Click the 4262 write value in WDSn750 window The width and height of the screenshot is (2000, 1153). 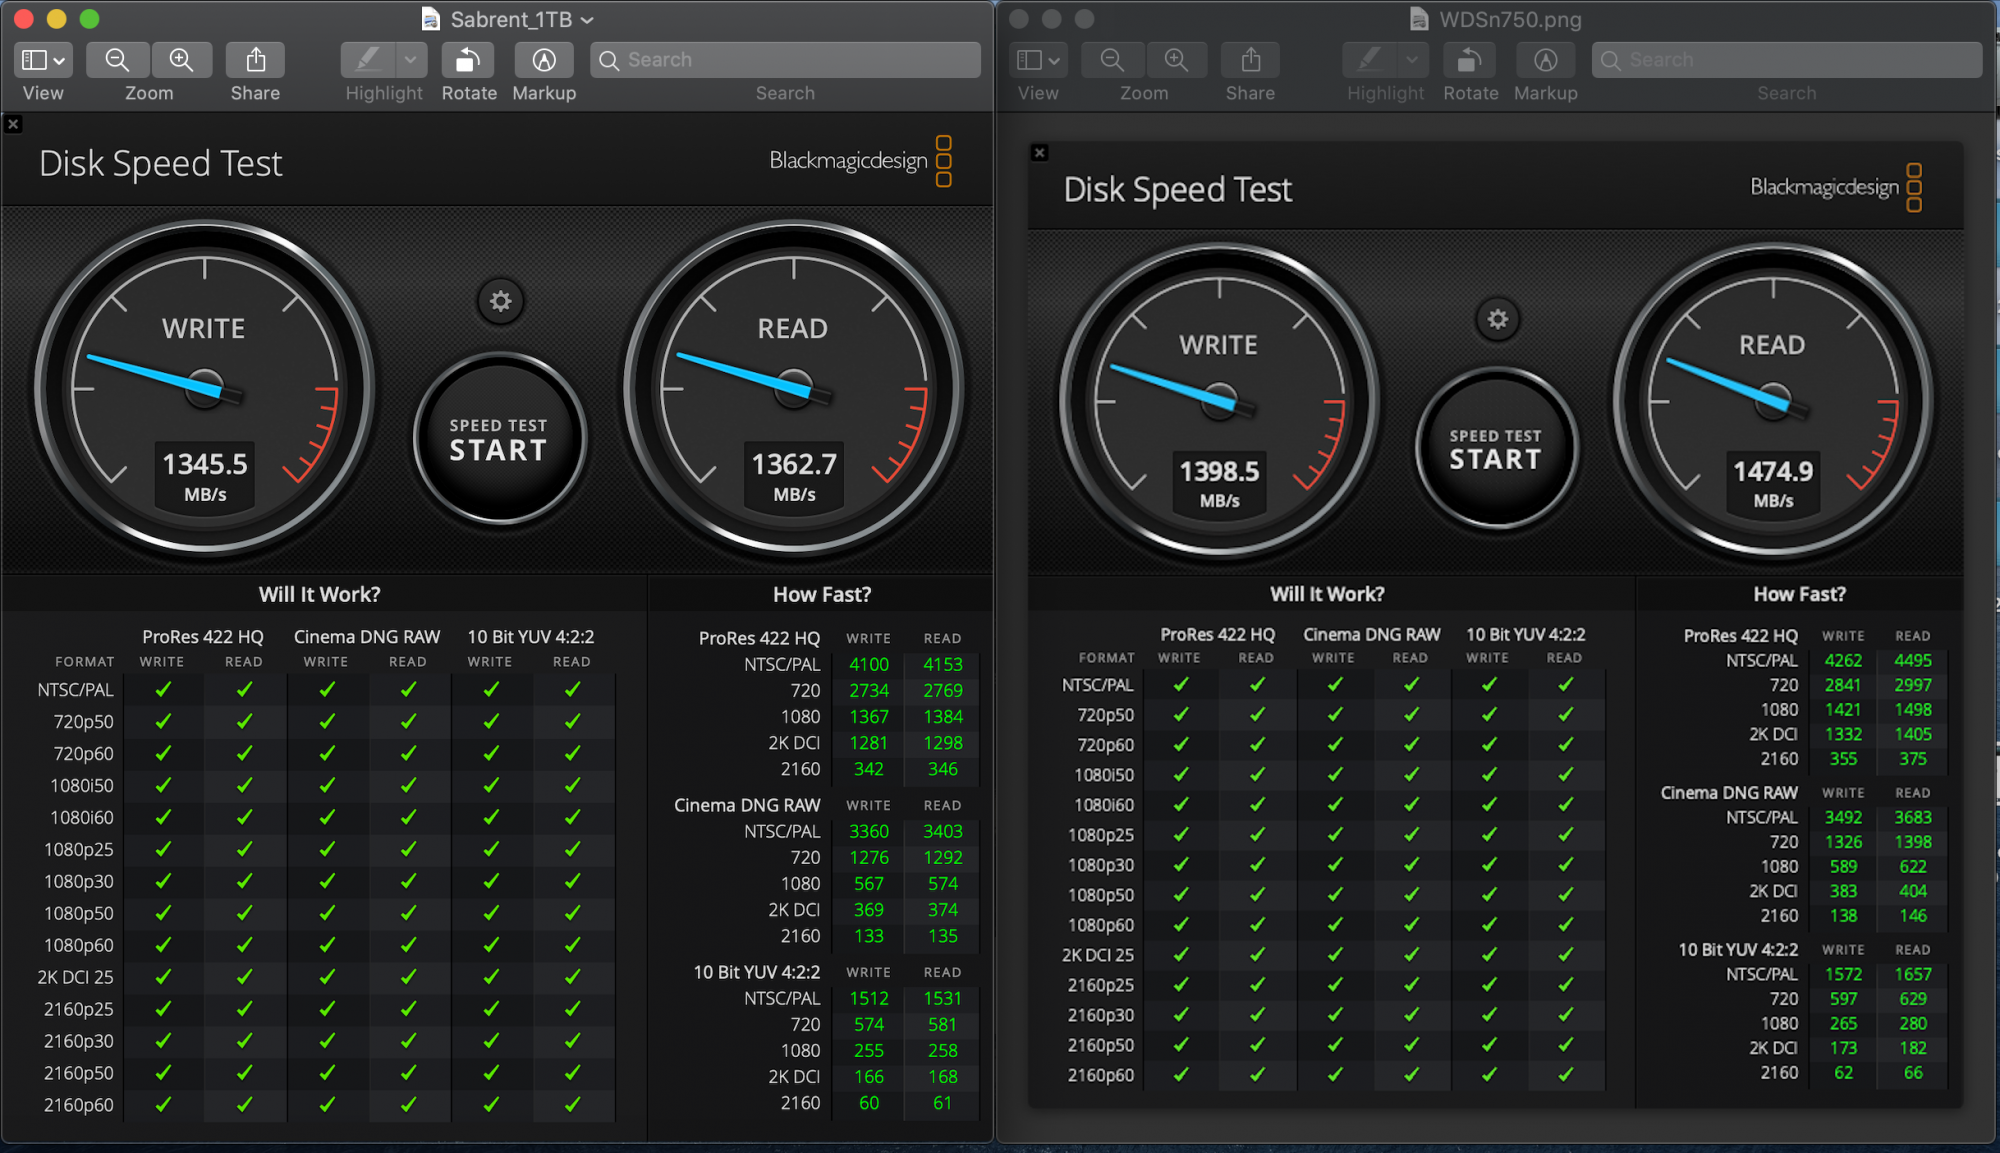pyautogui.click(x=1843, y=660)
